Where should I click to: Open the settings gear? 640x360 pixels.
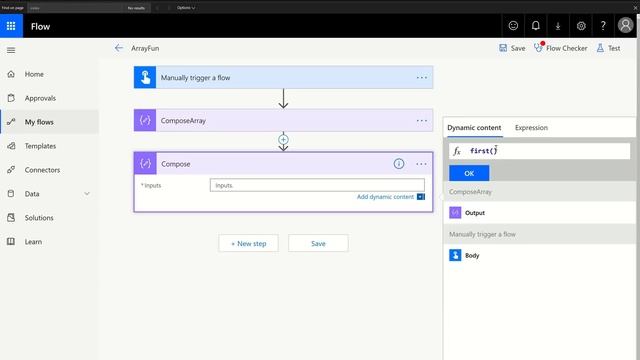point(581,26)
